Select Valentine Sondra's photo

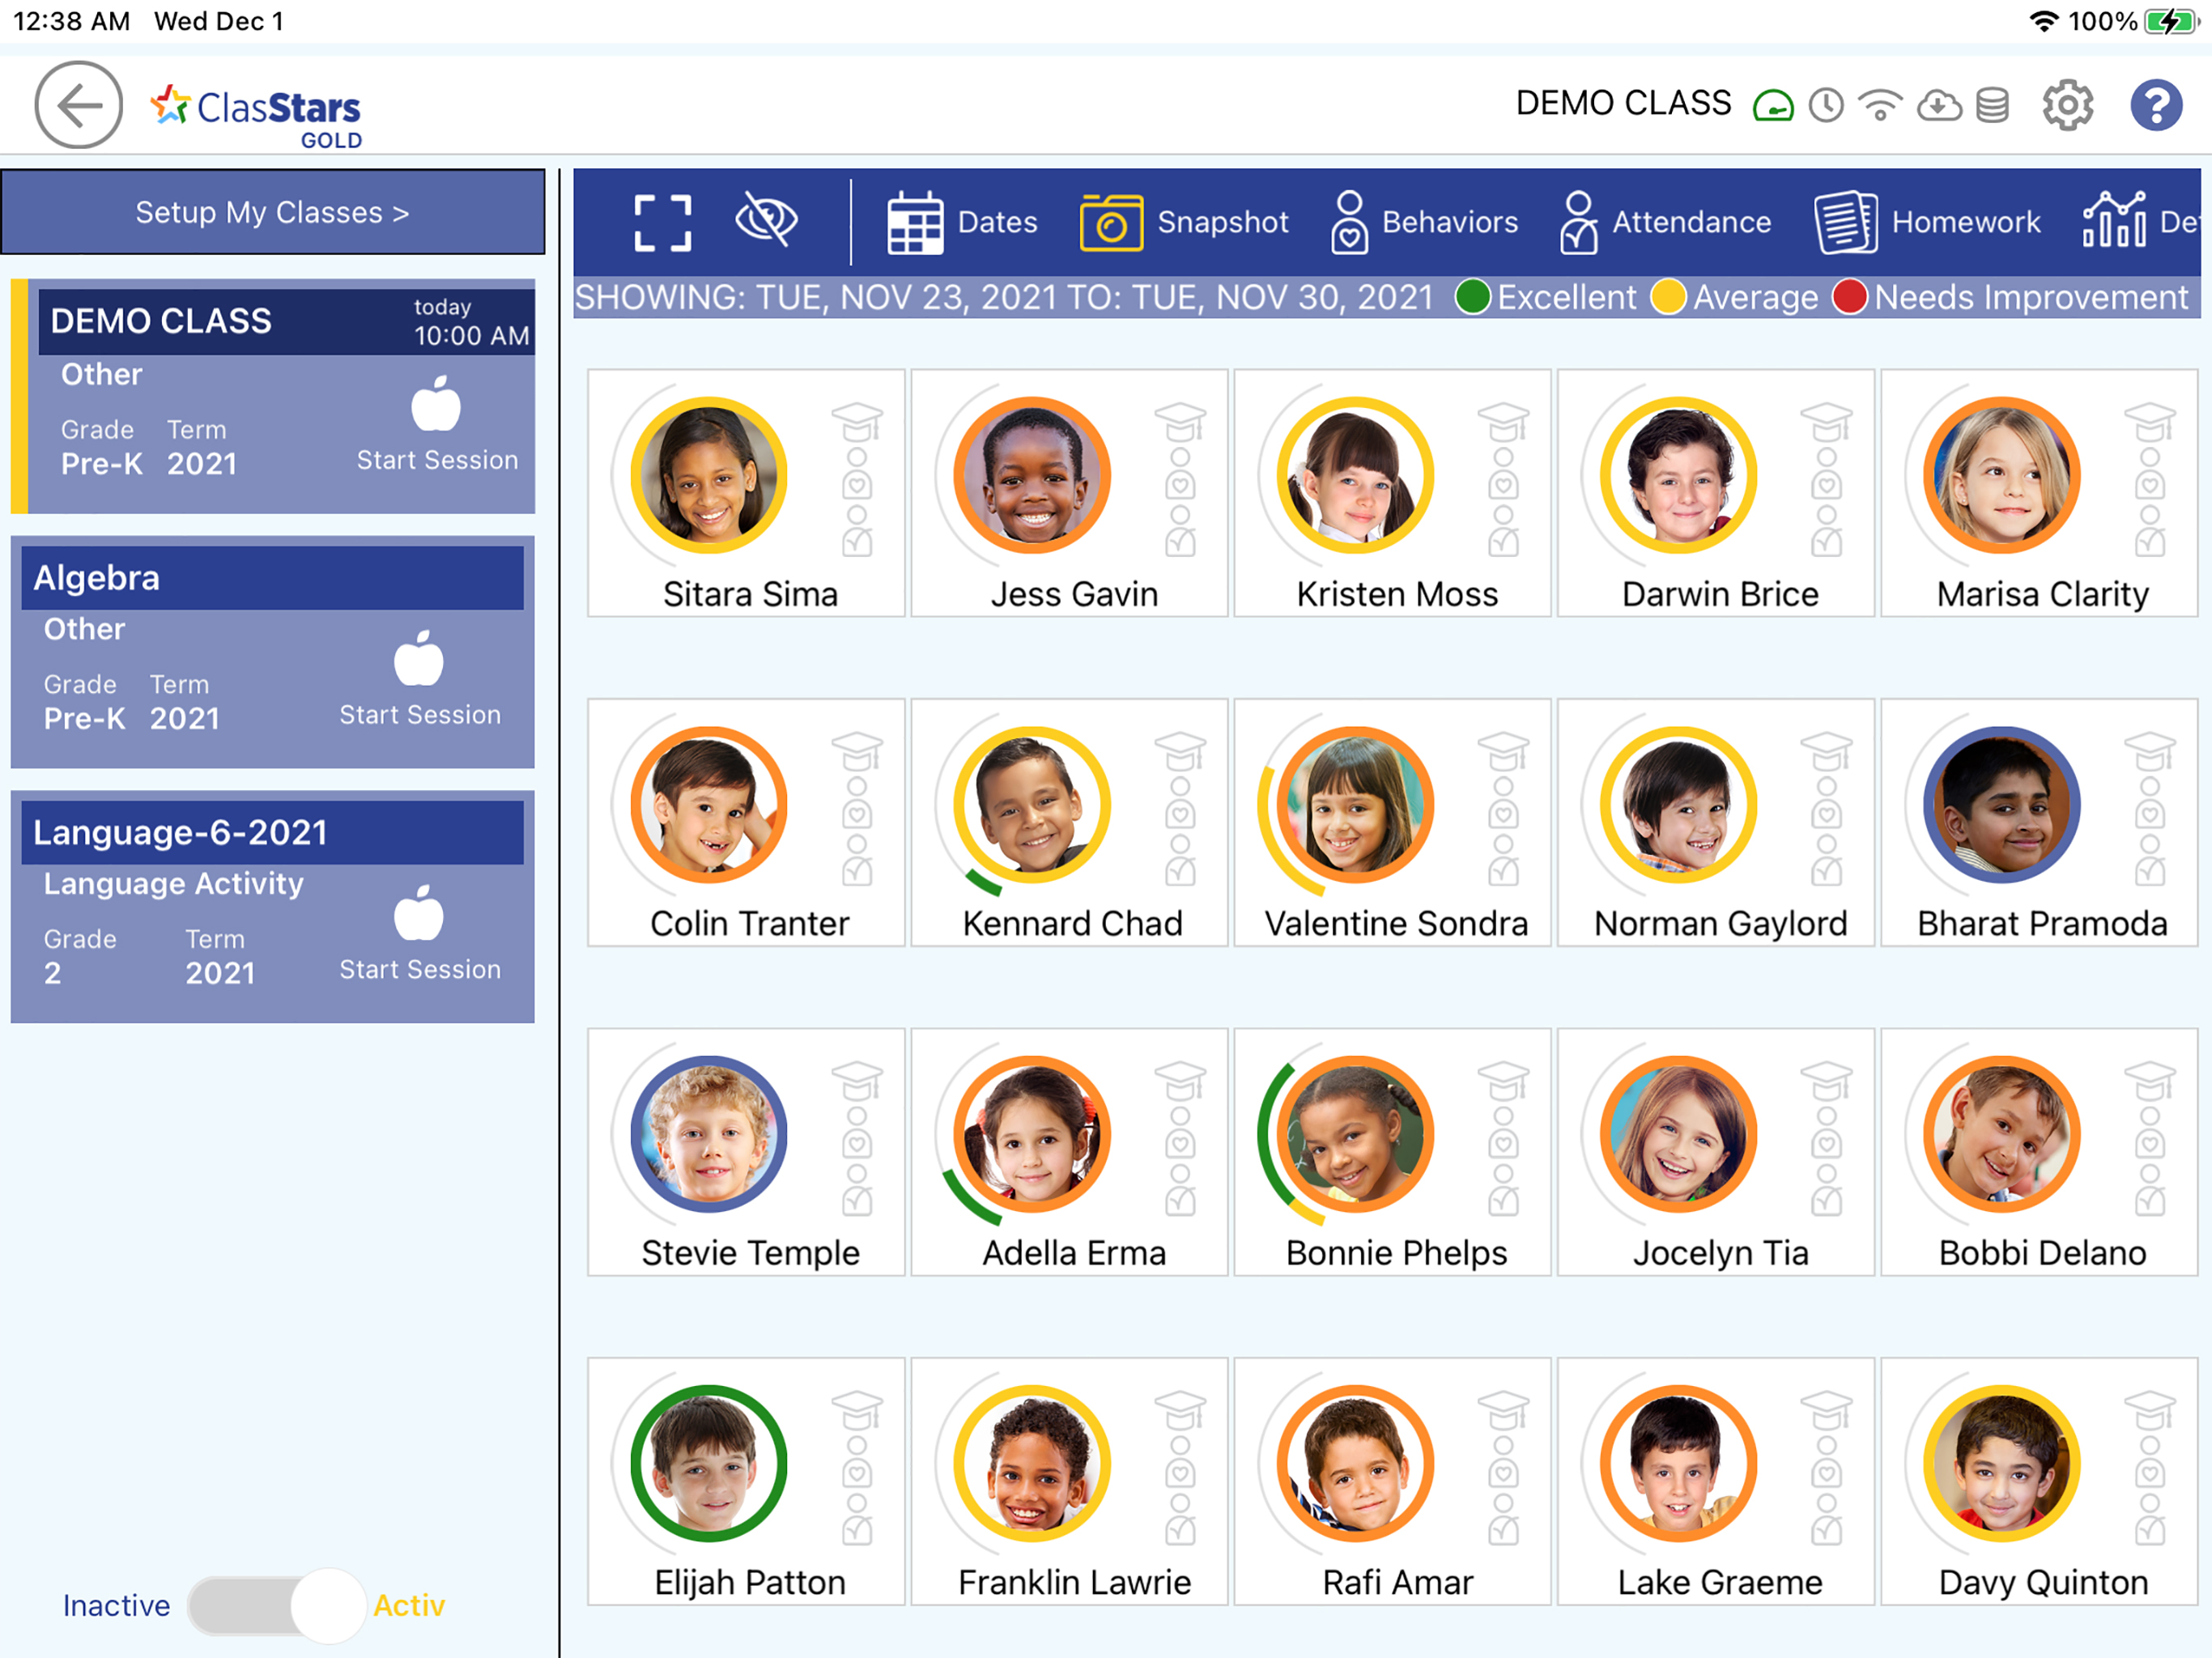[1355, 804]
